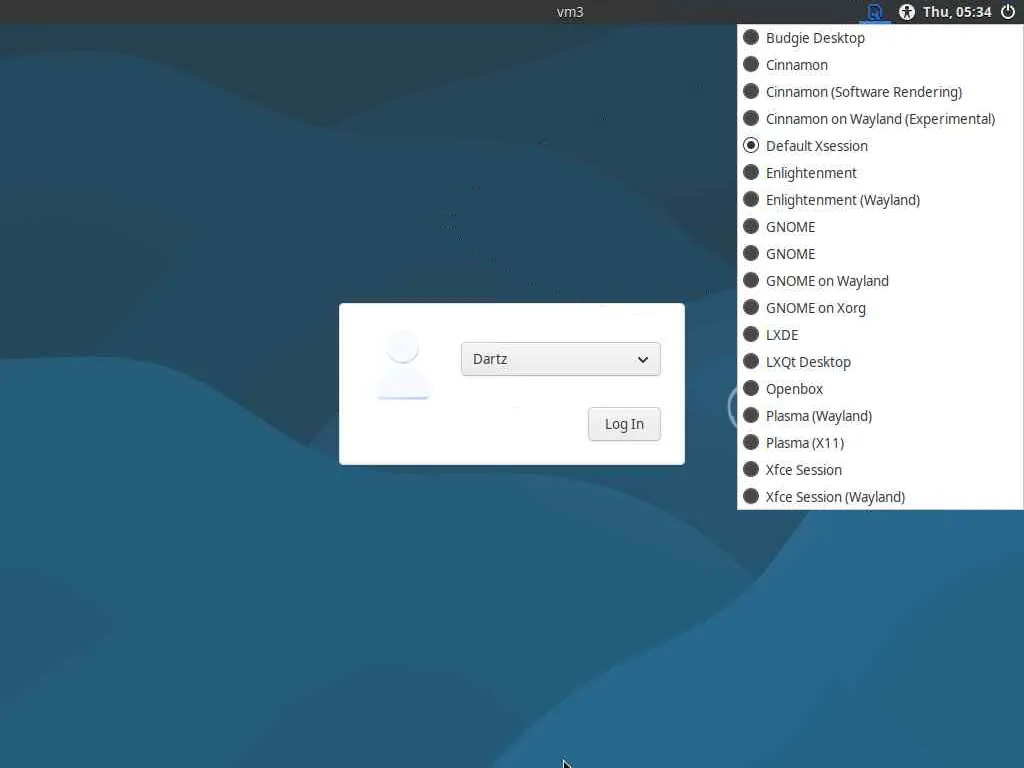Choose Openbox session
Viewport: 1024px width, 768px height.
[880, 389]
